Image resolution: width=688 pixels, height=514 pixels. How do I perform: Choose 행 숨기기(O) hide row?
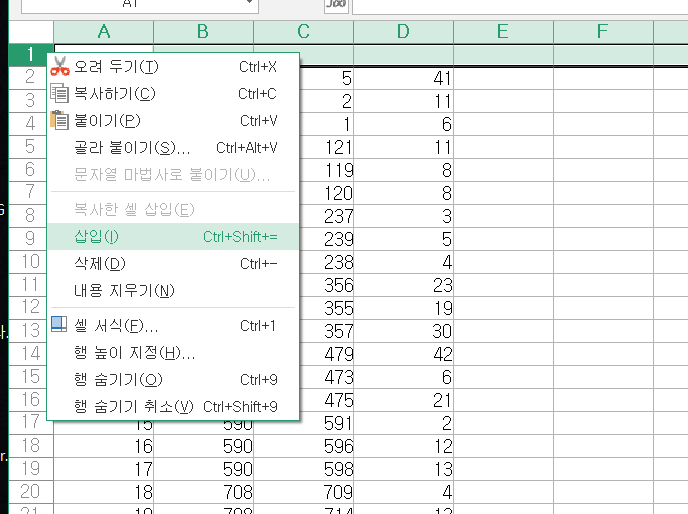click(173, 380)
